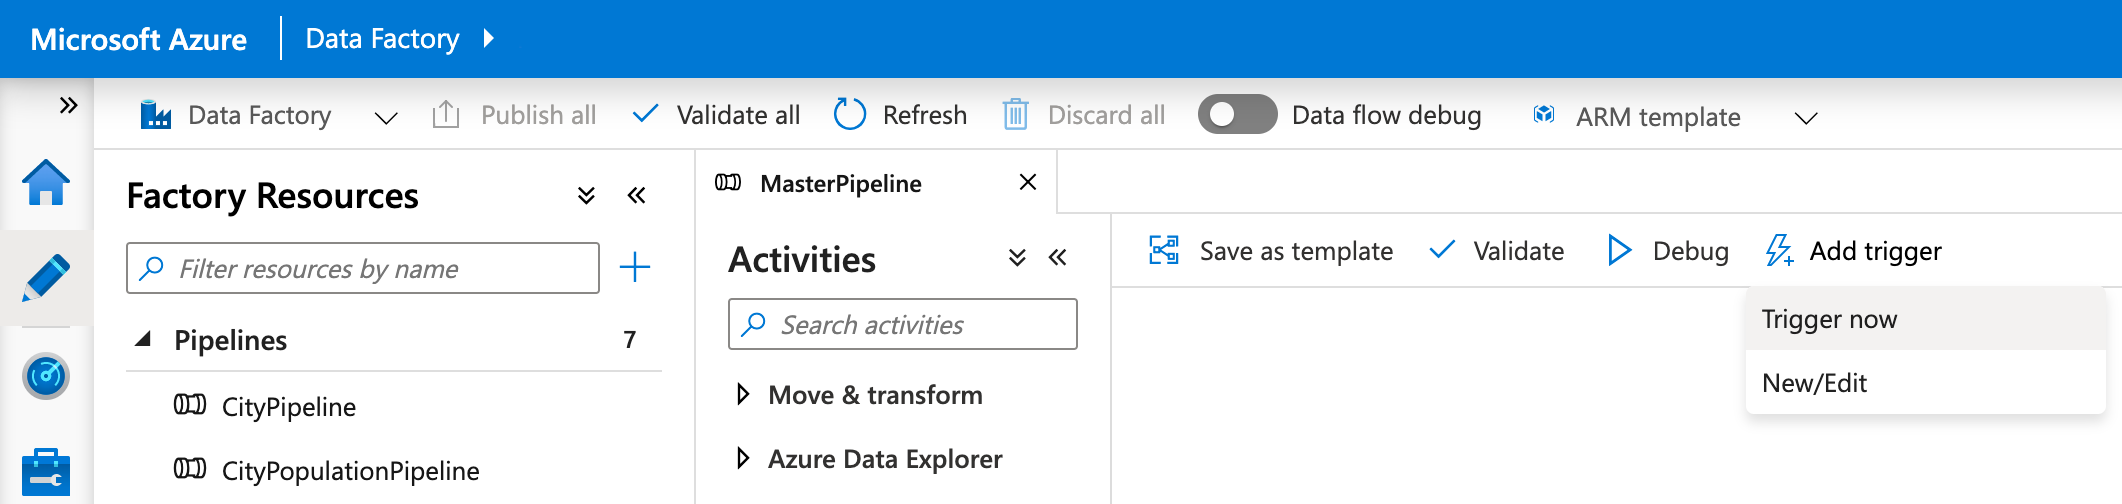Select Trigger now from menu

point(1925,319)
